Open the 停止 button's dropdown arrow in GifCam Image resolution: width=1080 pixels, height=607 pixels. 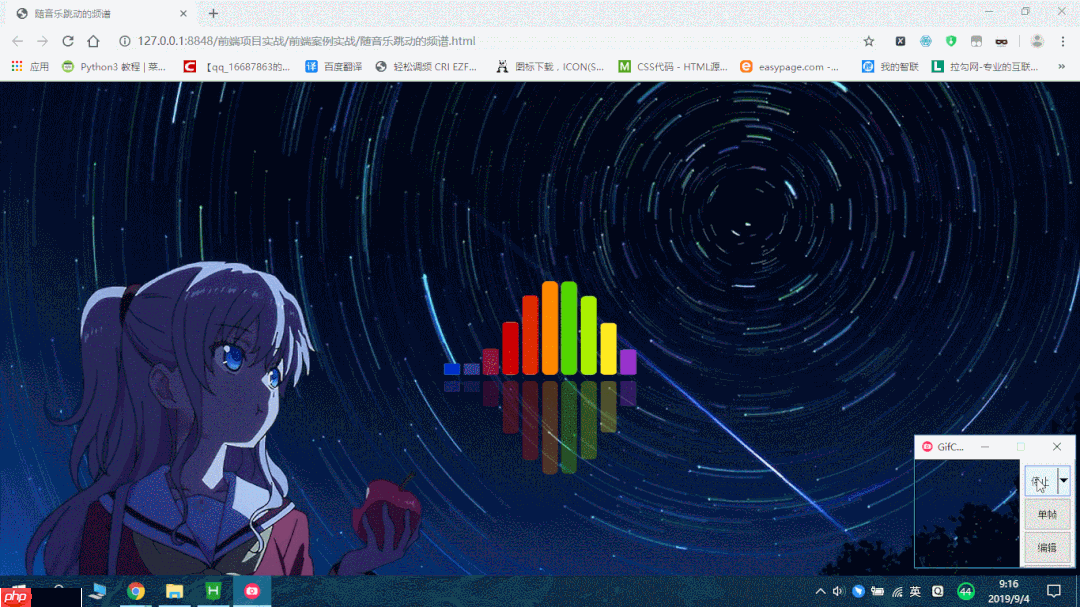click(1063, 481)
